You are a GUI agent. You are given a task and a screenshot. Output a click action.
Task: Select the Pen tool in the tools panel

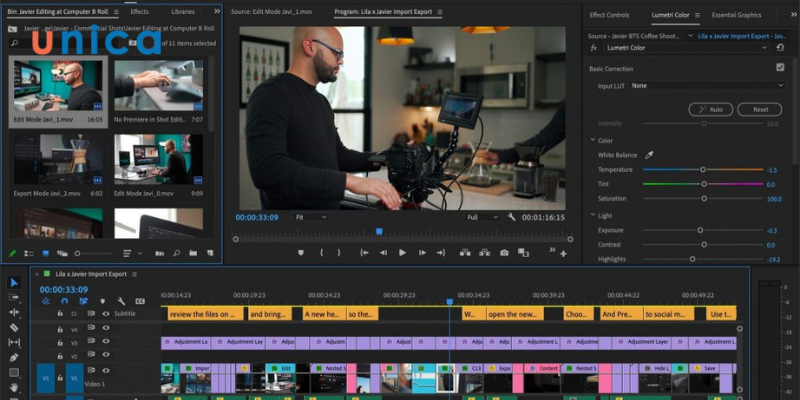point(14,357)
